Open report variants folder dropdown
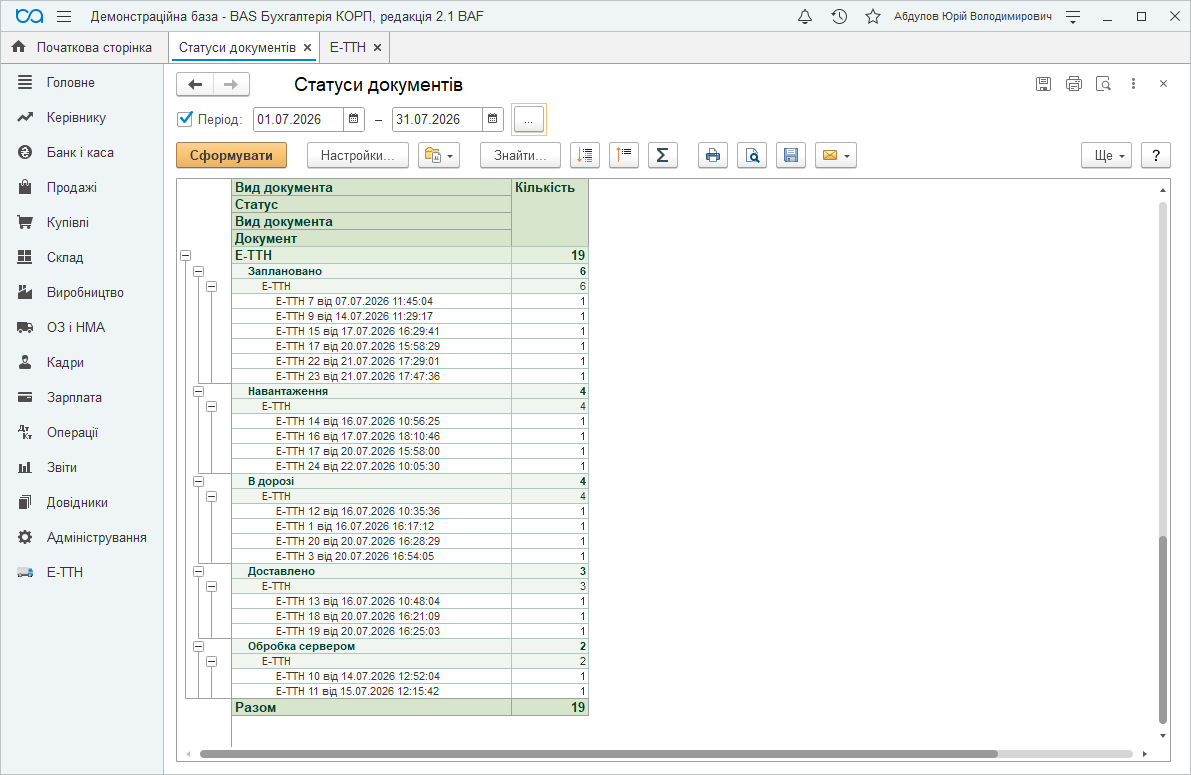 (439, 155)
